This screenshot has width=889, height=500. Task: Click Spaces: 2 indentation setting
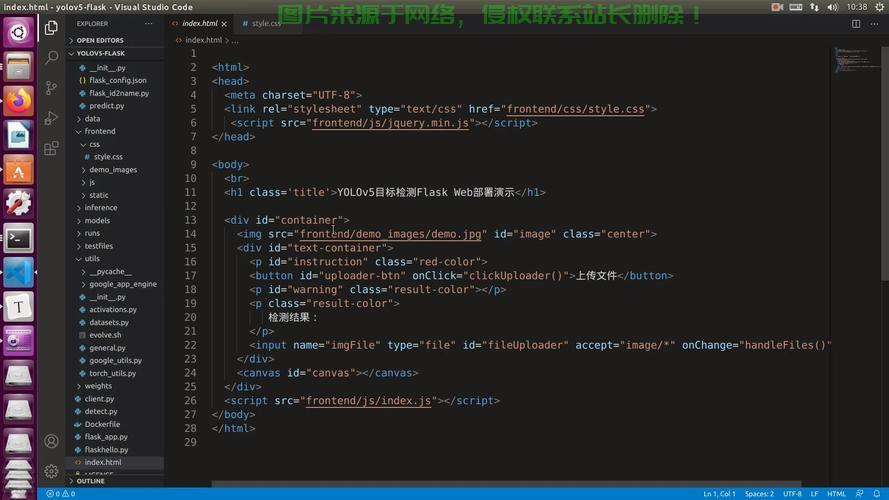point(759,494)
